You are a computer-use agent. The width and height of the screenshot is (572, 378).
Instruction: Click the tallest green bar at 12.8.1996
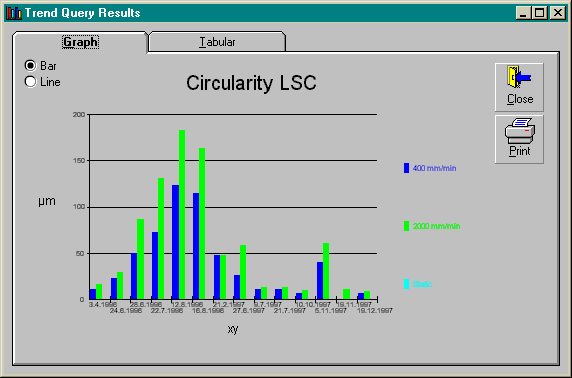pyautogui.click(x=182, y=215)
